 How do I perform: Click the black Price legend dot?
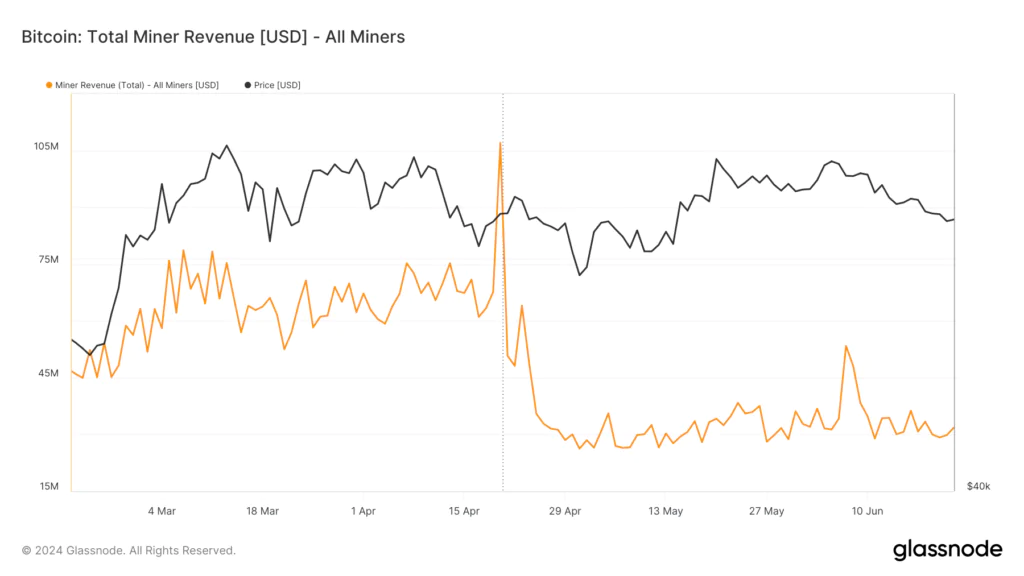pyautogui.click(x=248, y=85)
